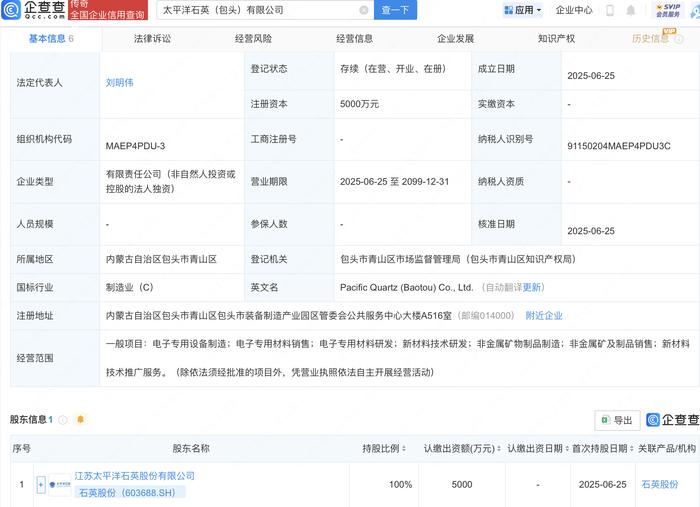Click the info icon next to 股东信息
Image resolution: width=700 pixels, height=507 pixels.
click(x=63, y=420)
